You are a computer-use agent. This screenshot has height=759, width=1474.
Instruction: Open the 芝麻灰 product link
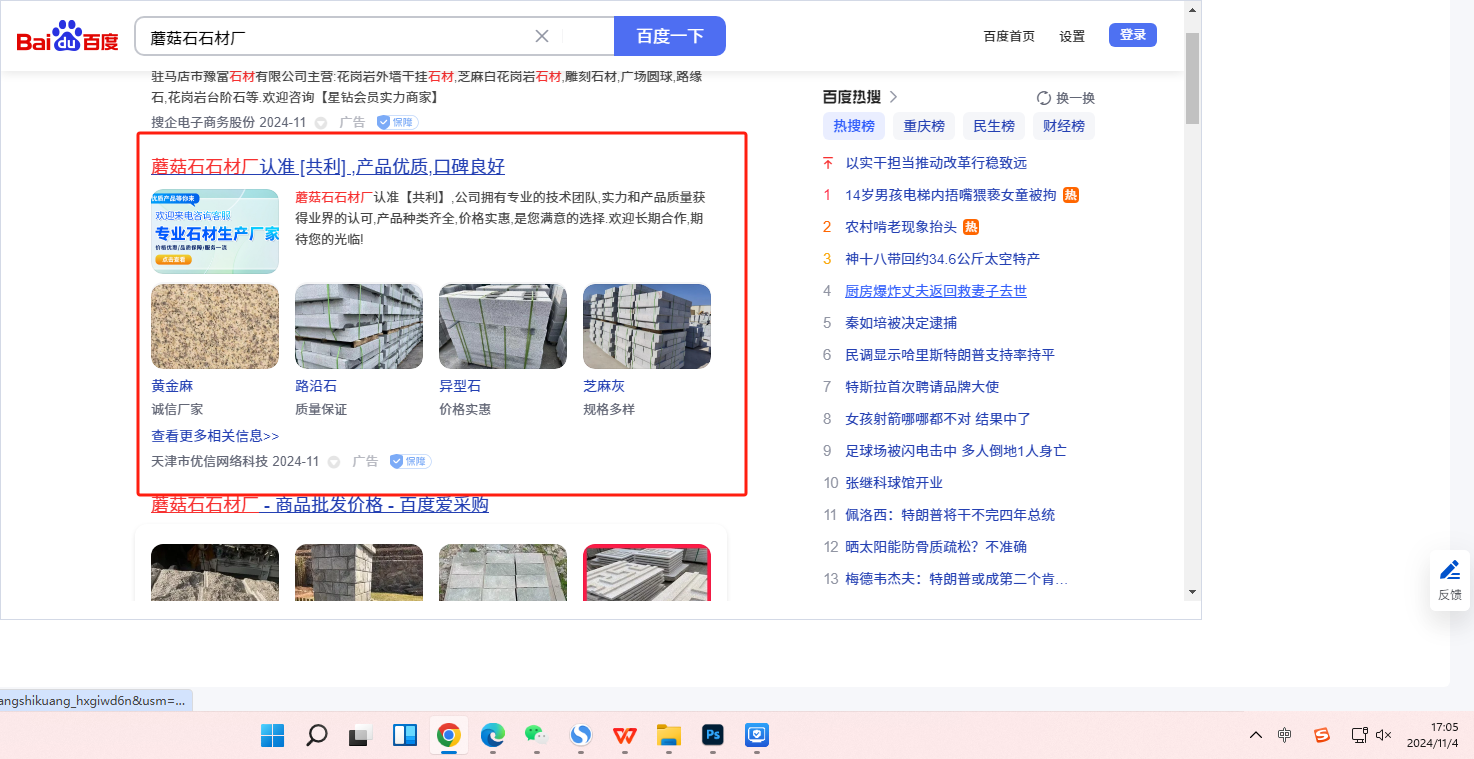604,386
